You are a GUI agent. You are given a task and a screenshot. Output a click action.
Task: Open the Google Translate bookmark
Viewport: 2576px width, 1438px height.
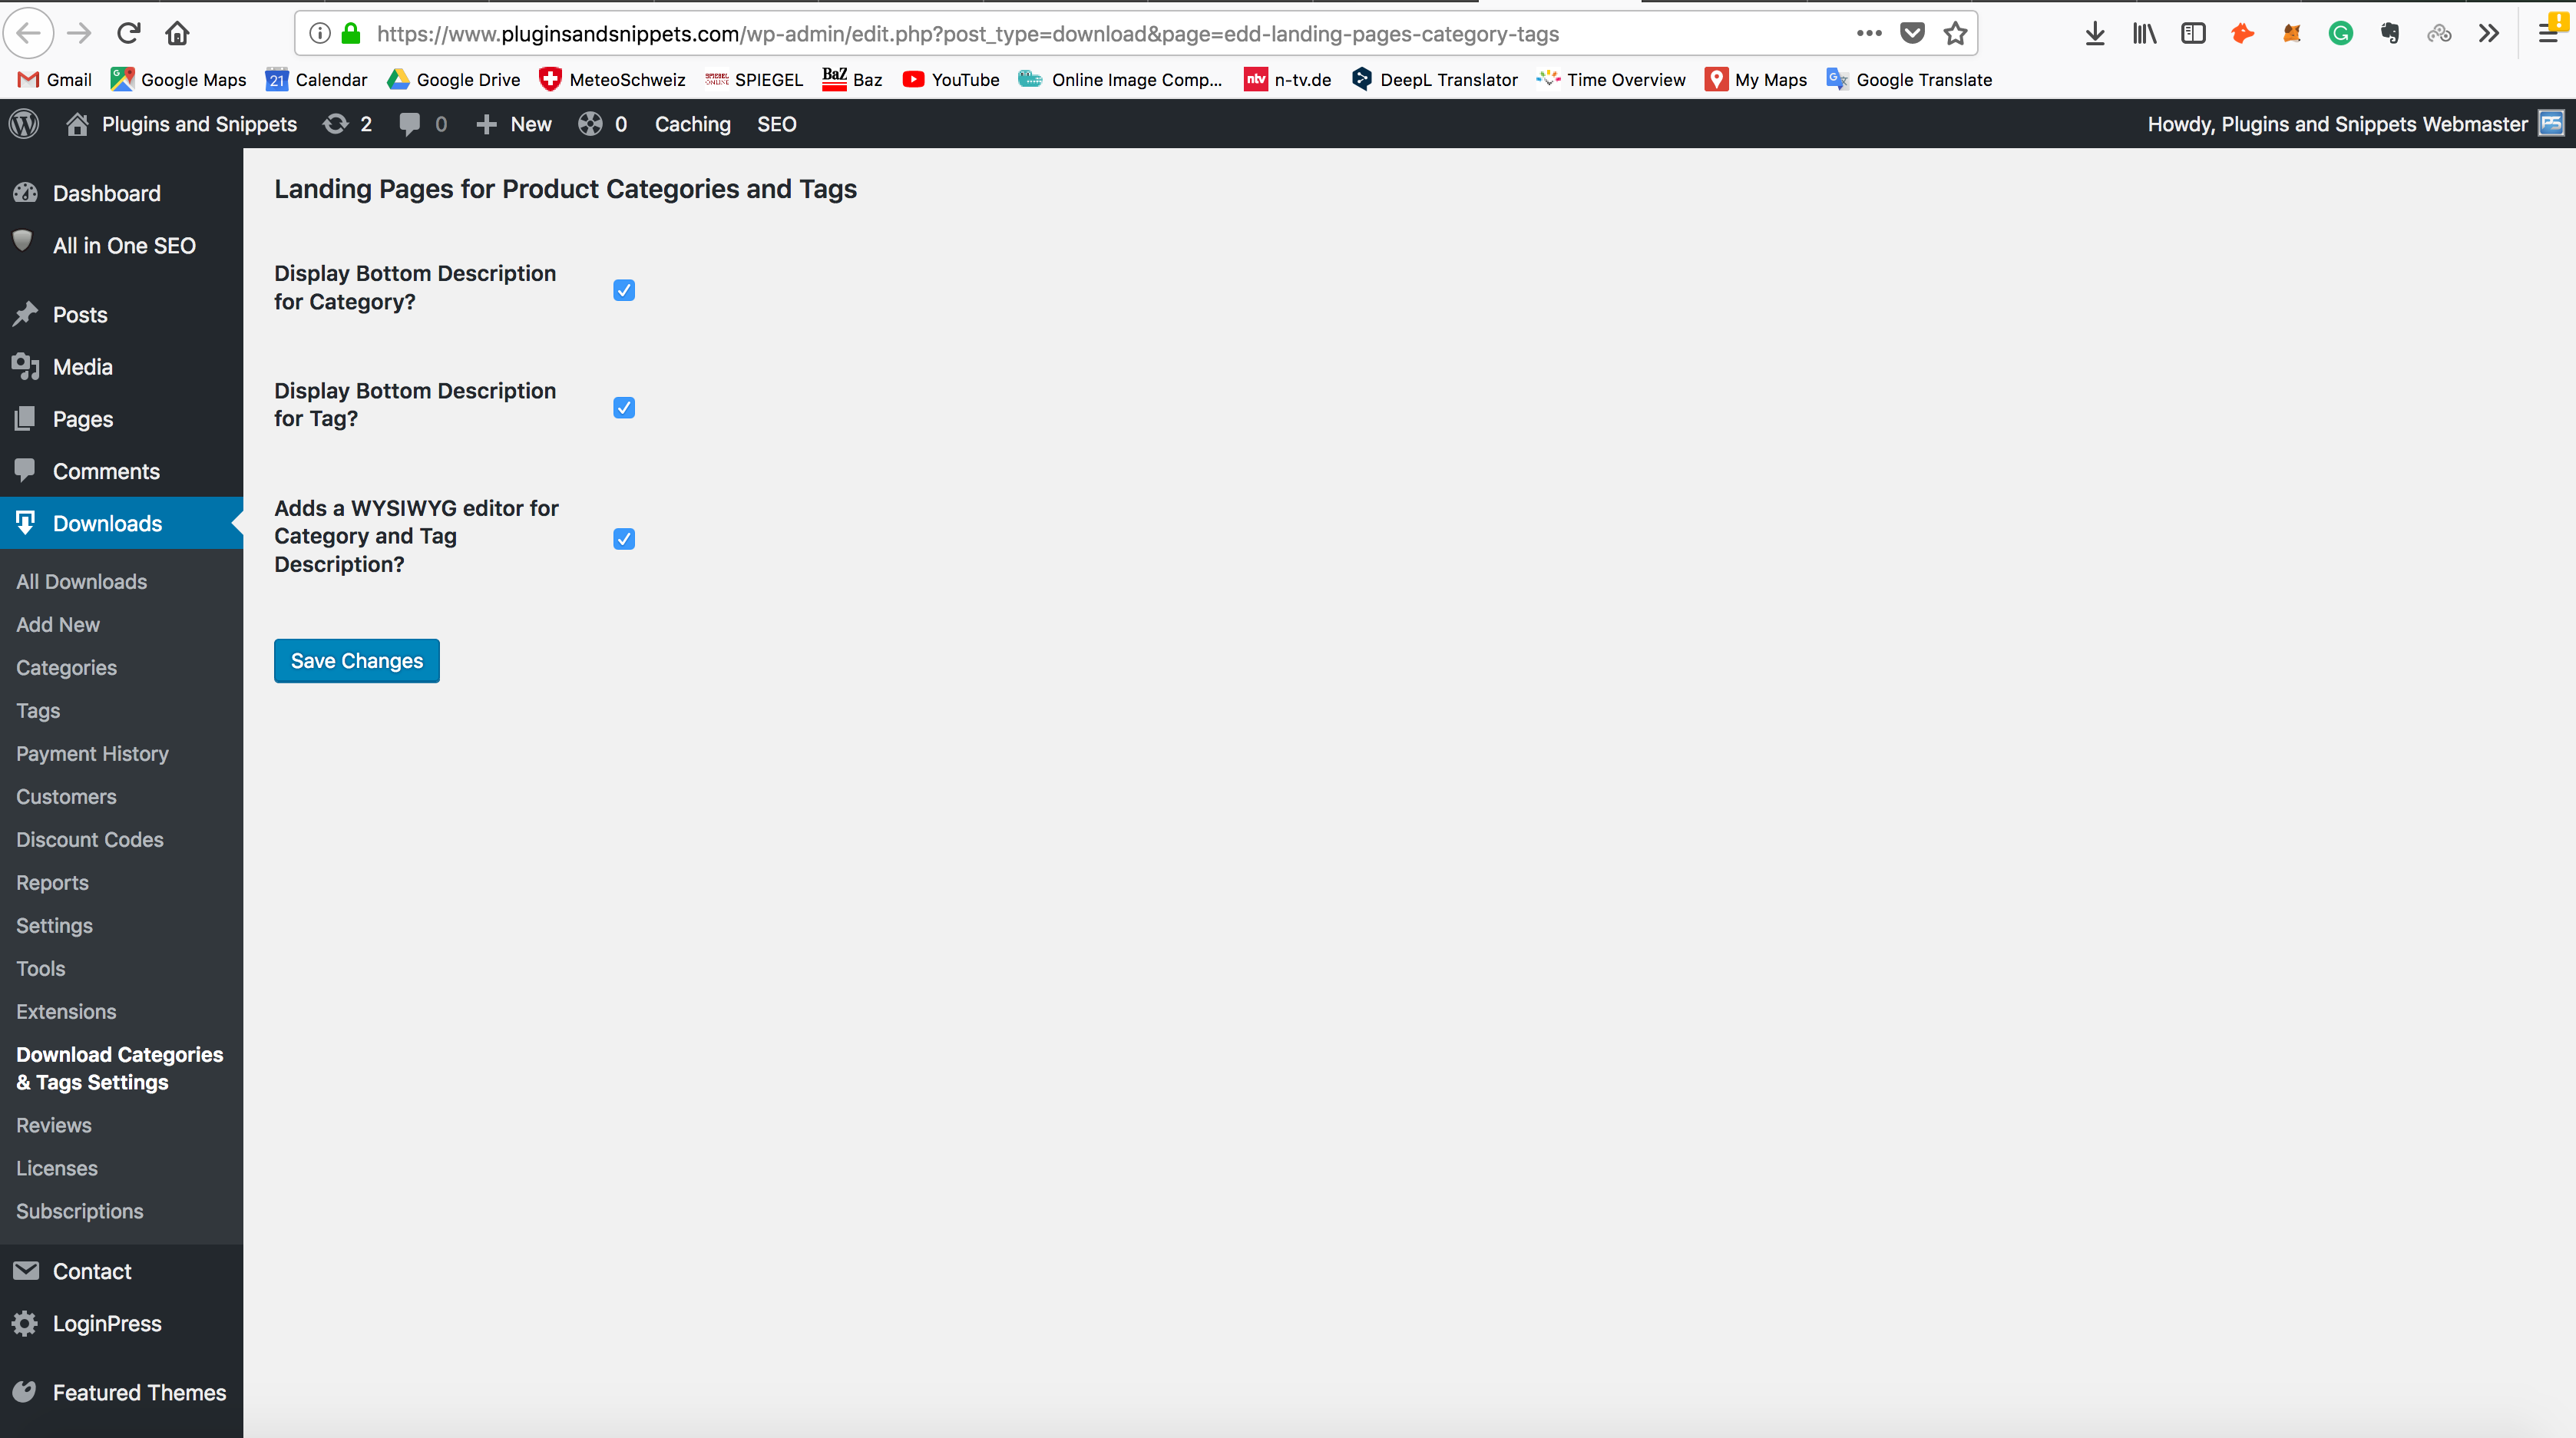1909,79
